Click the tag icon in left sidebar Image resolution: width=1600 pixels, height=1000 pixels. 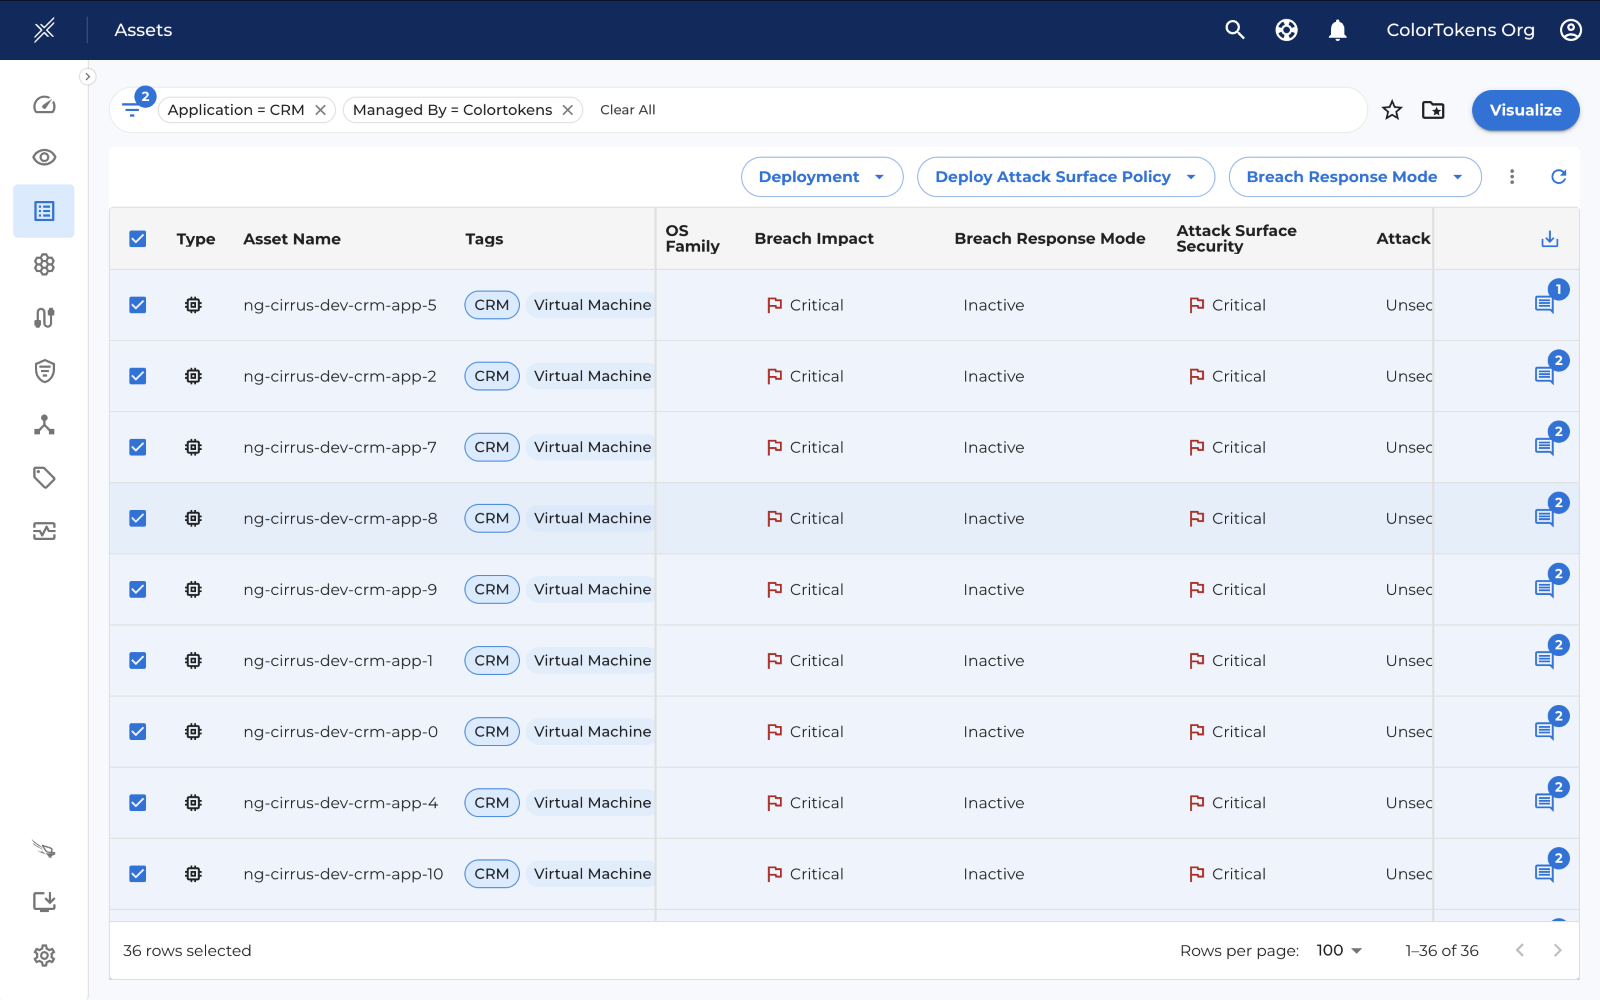coord(44,478)
